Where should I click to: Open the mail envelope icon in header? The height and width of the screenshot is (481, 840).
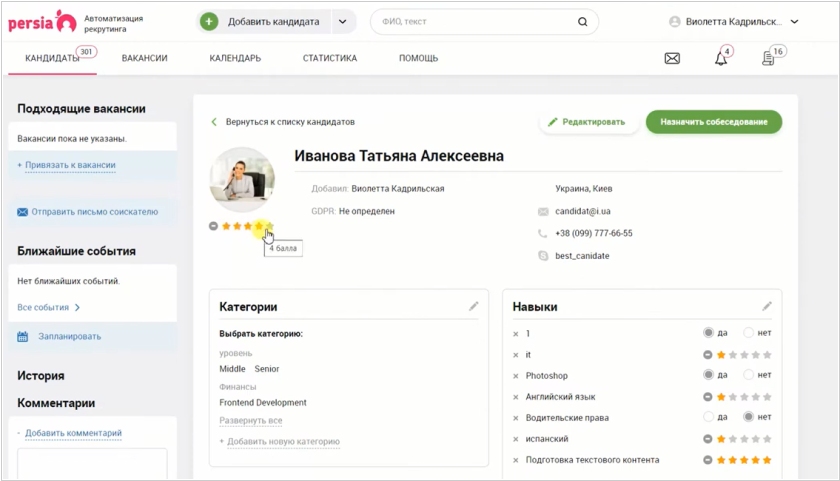[672, 58]
